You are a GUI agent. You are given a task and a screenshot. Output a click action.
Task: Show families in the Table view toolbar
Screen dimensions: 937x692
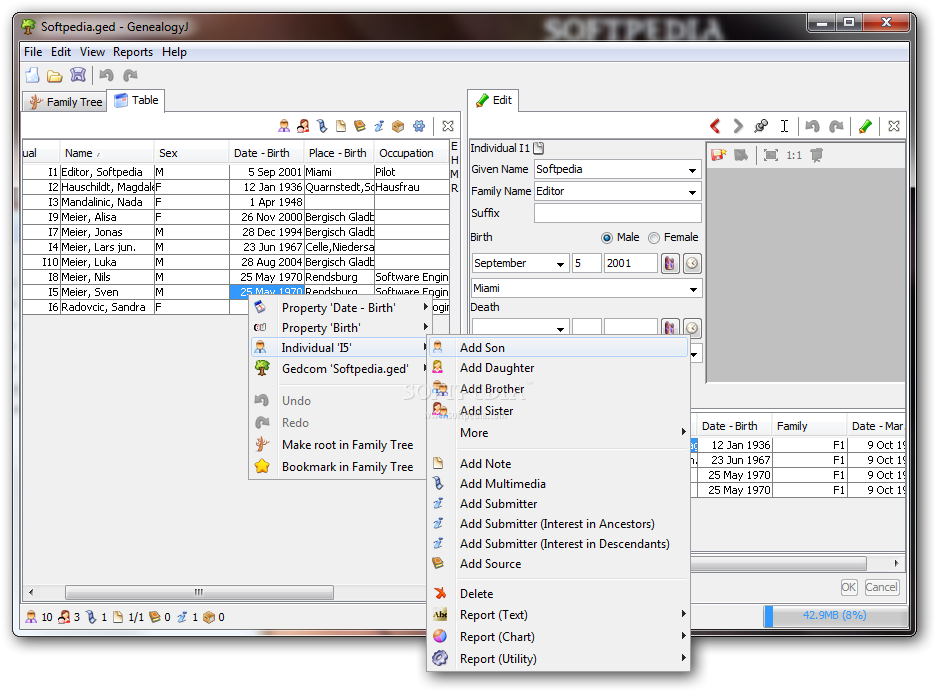point(303,126)
